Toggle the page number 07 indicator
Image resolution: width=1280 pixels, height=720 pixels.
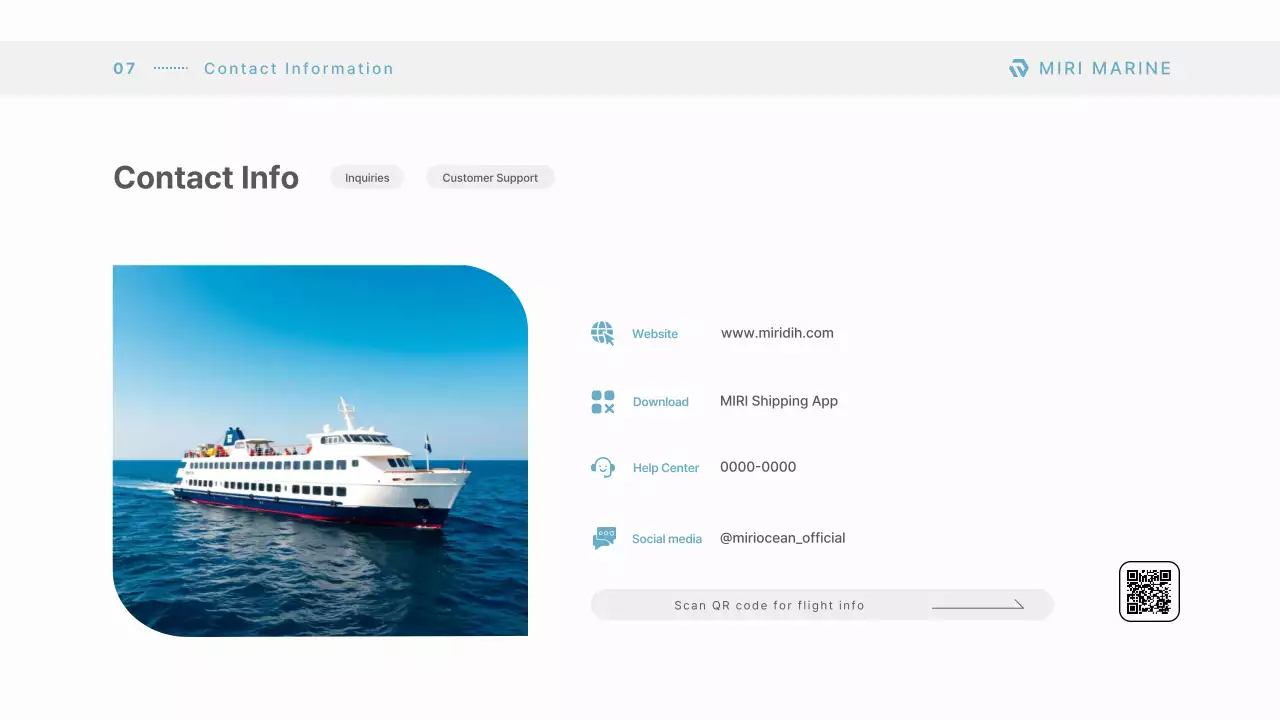[124, 68]
